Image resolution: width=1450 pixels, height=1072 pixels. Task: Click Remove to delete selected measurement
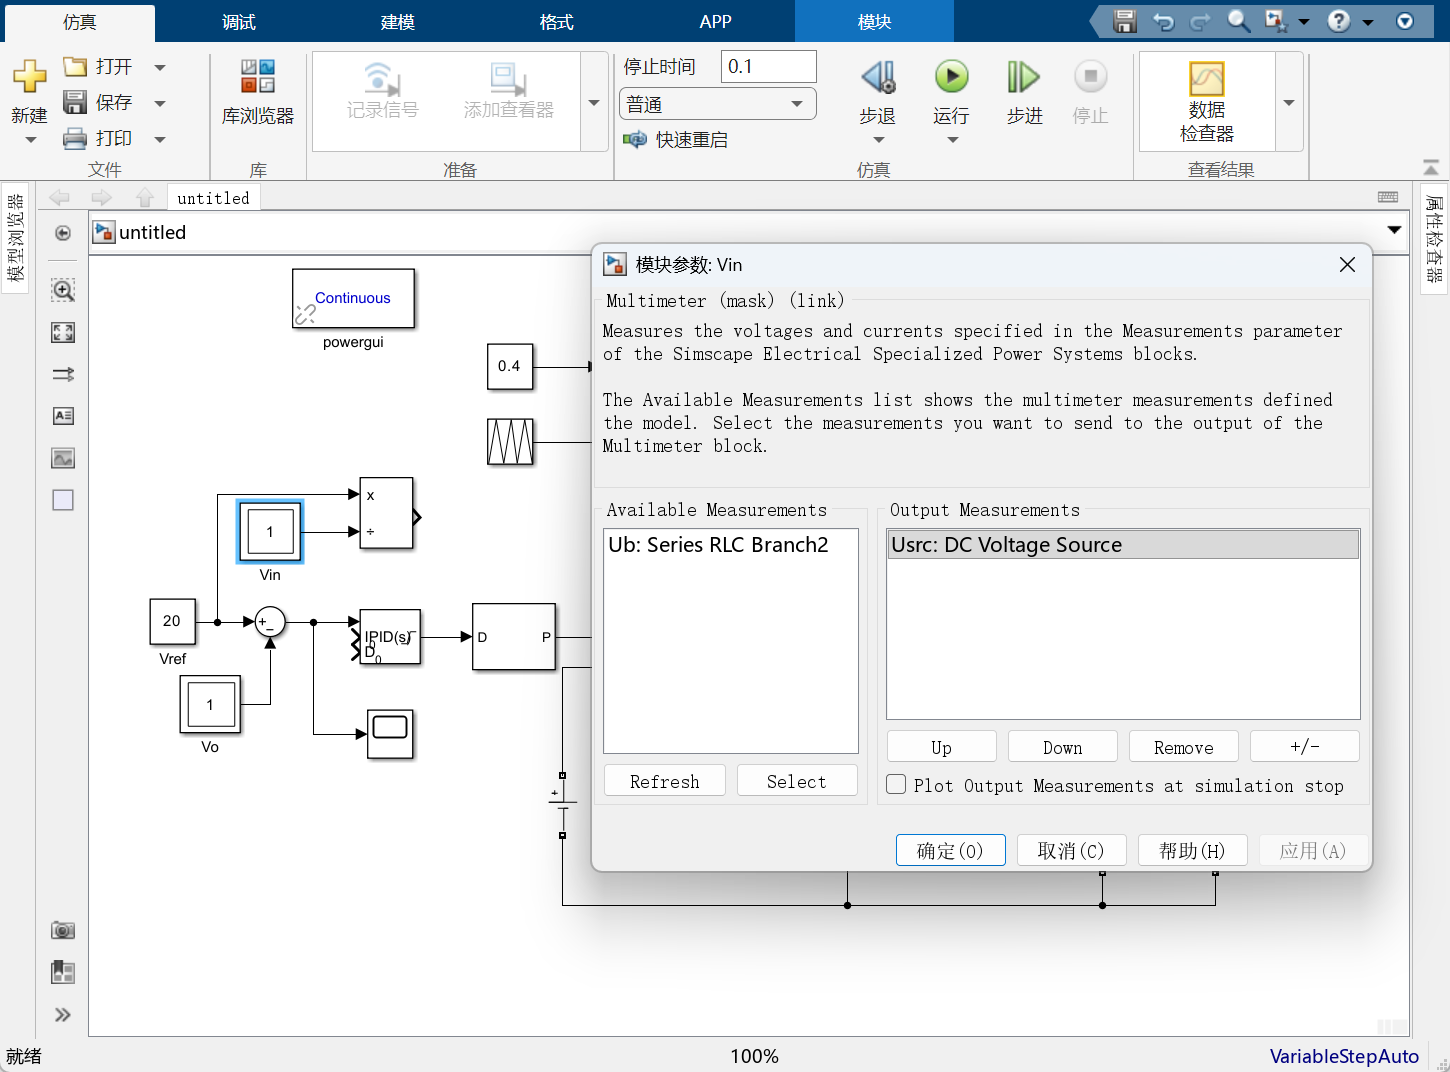pos(1184,747)
